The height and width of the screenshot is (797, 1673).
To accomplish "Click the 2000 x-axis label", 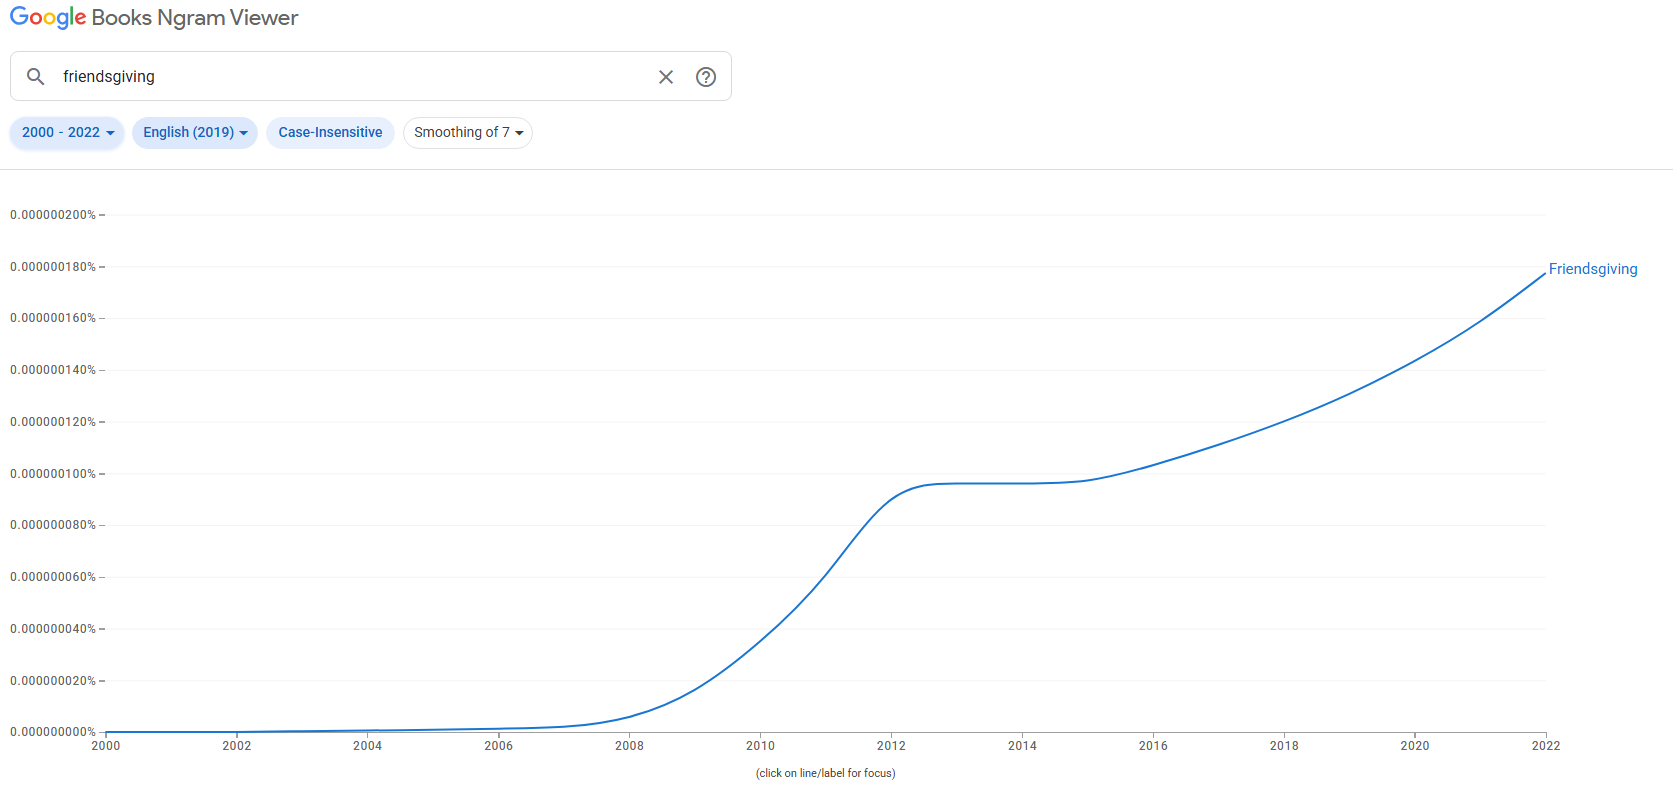I will pyautogui.click(x=106, y=745).
